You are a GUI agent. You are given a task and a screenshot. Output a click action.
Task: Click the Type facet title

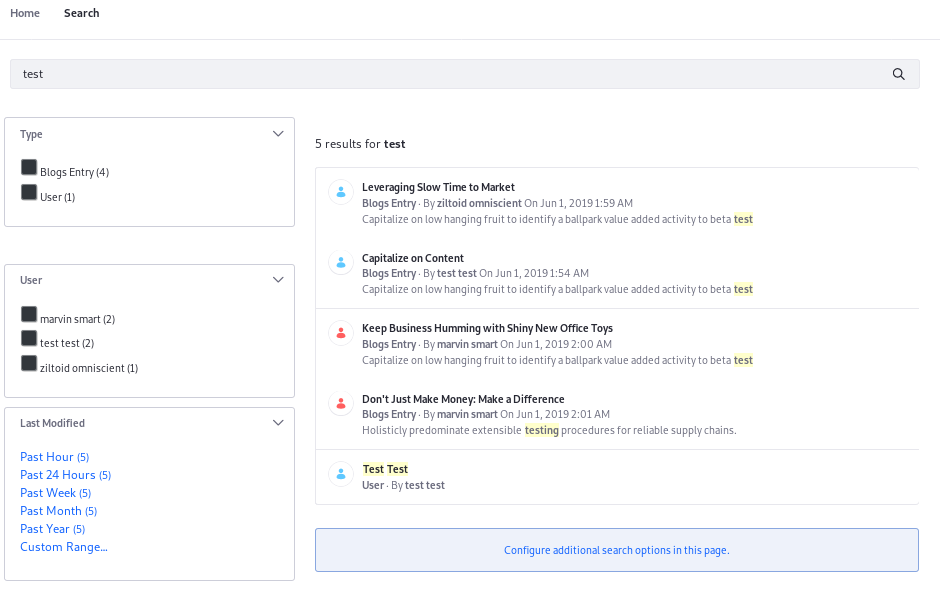(x=31, y=134)
